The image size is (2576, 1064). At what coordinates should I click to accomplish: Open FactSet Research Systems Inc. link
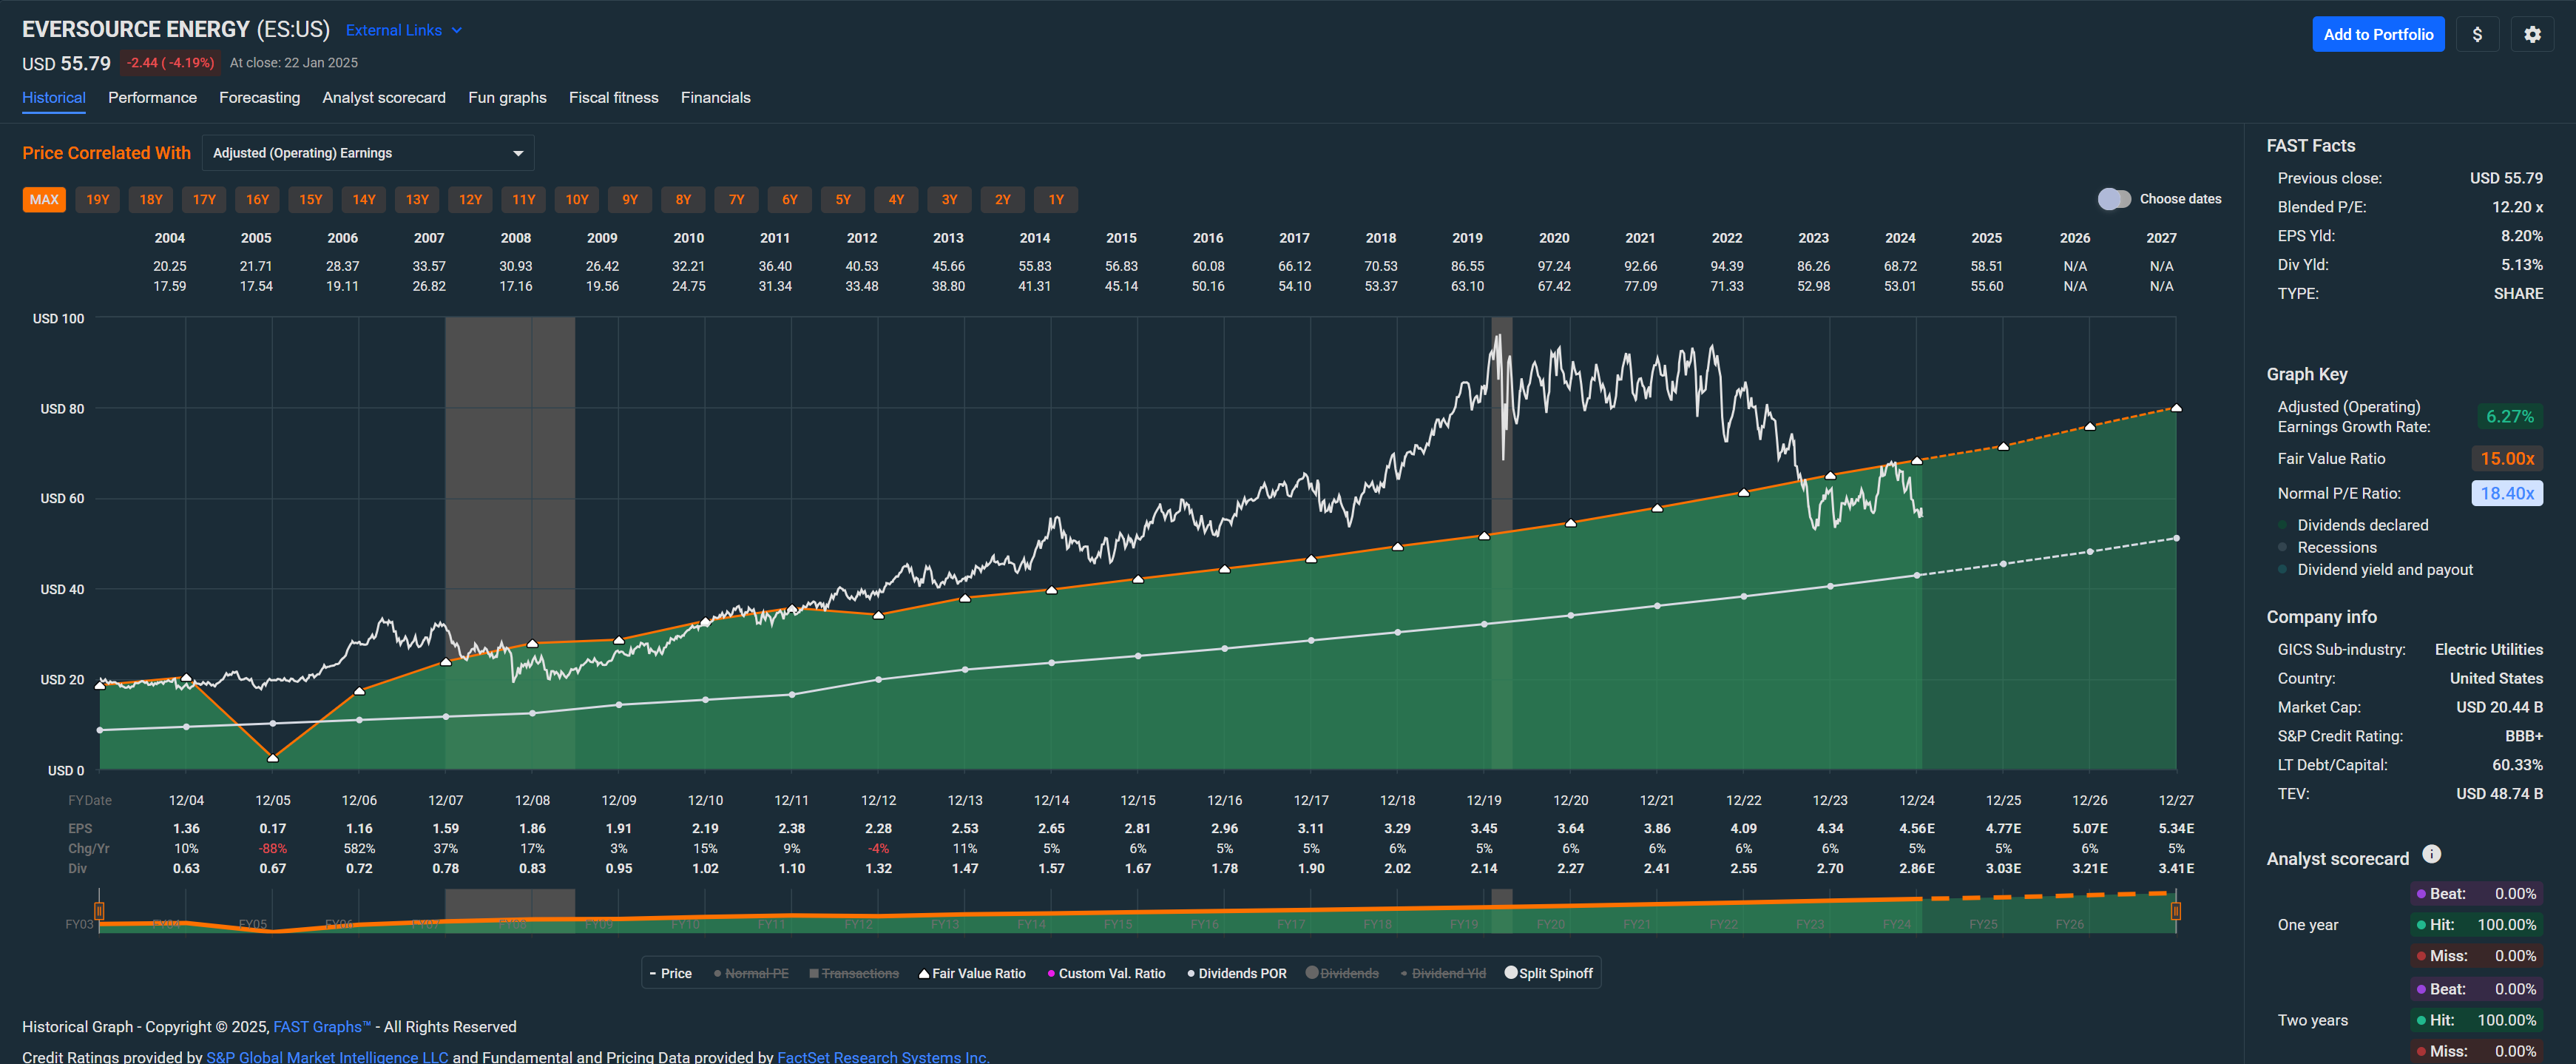pos(883,1056)
